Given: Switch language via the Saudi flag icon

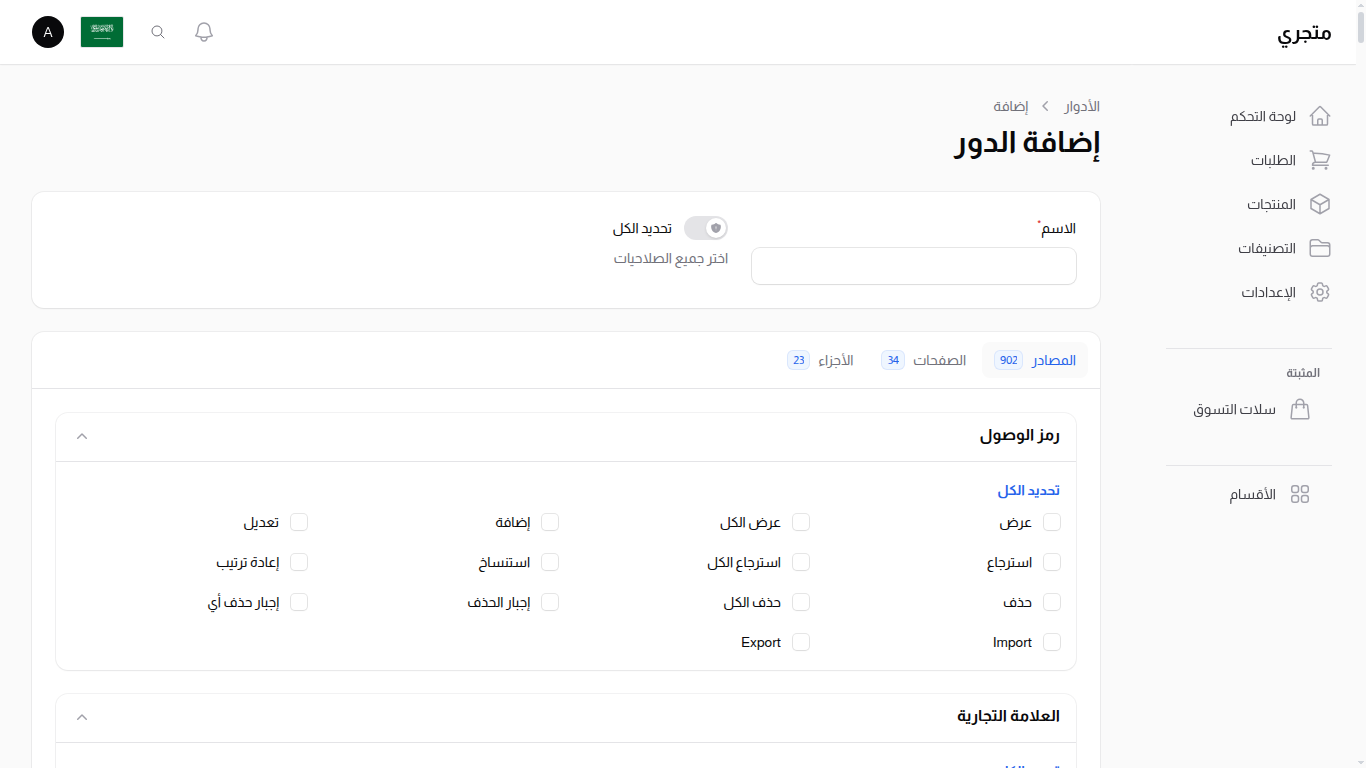Looking at the screenshot, I should pyautogui.click(x=101, y=31).
